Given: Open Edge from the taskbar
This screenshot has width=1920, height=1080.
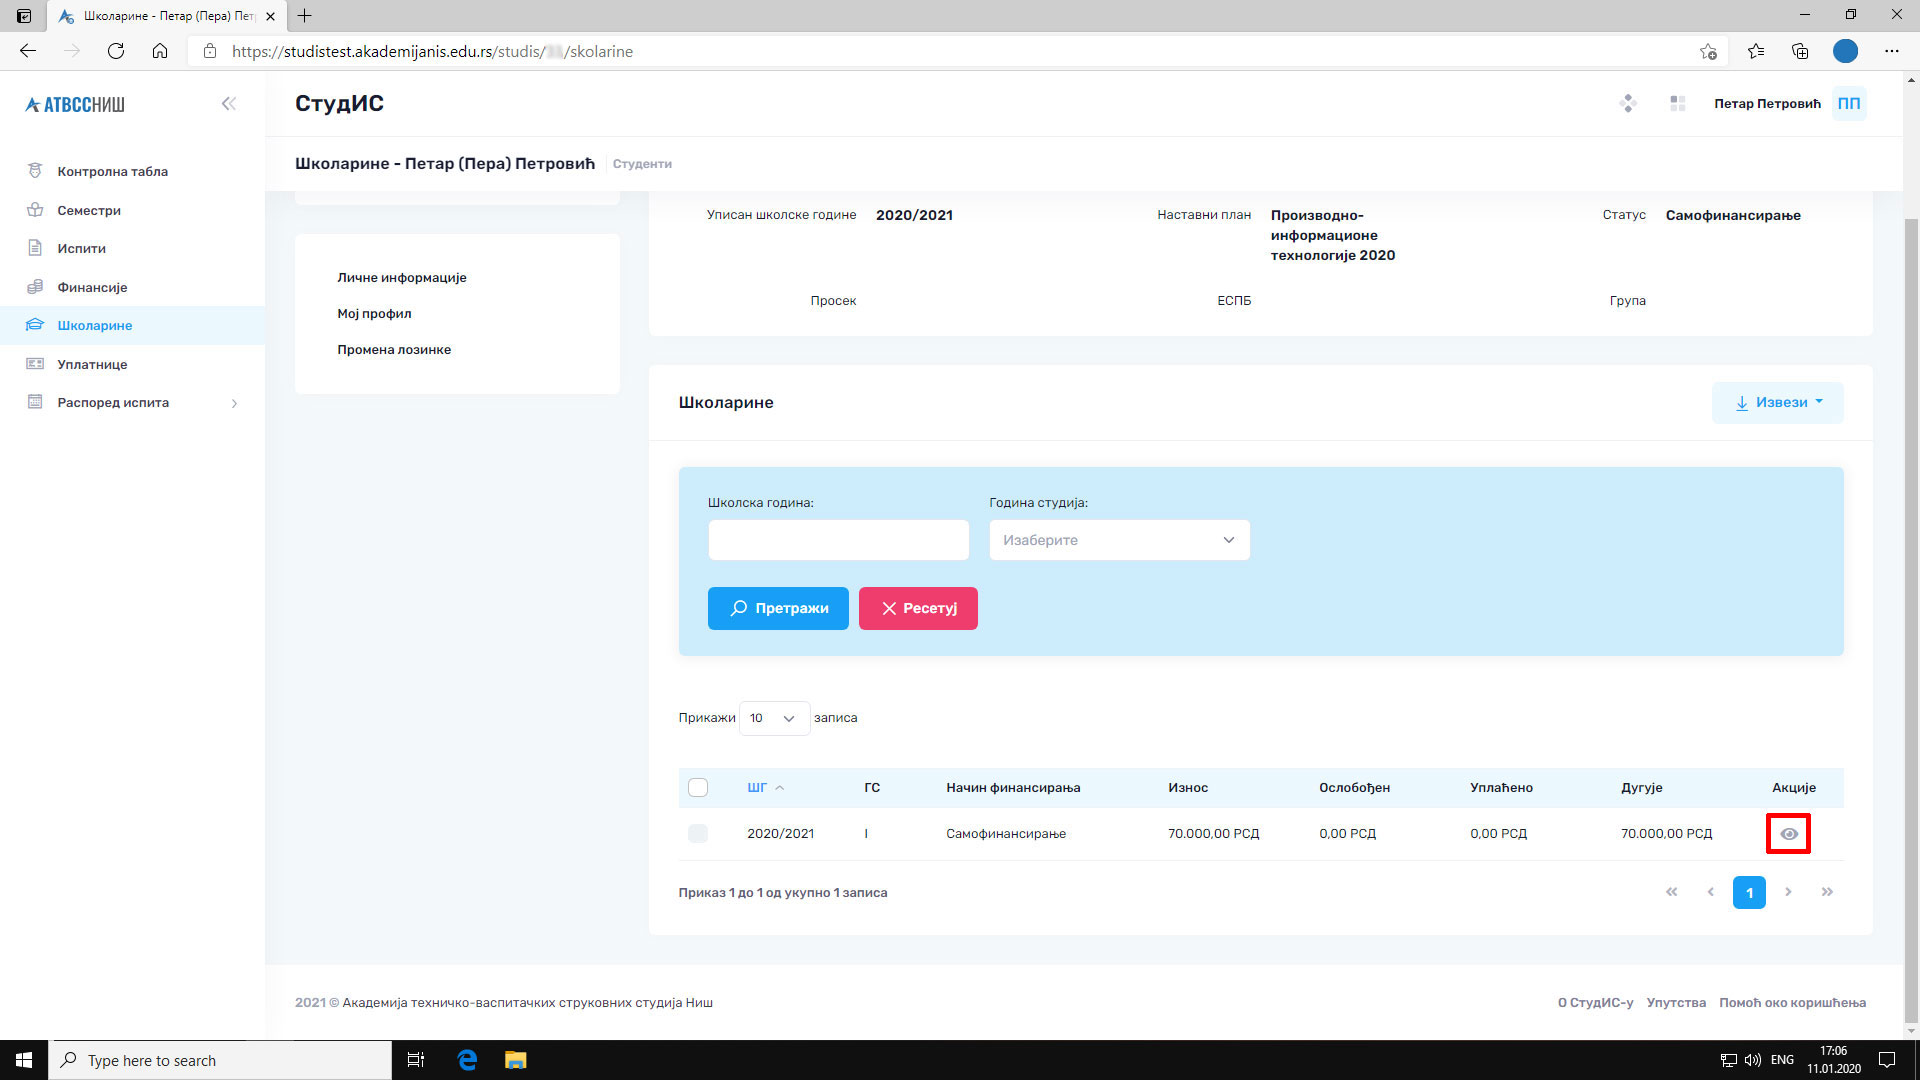Looking at the screenshot, I should (x=467, y=1060).
